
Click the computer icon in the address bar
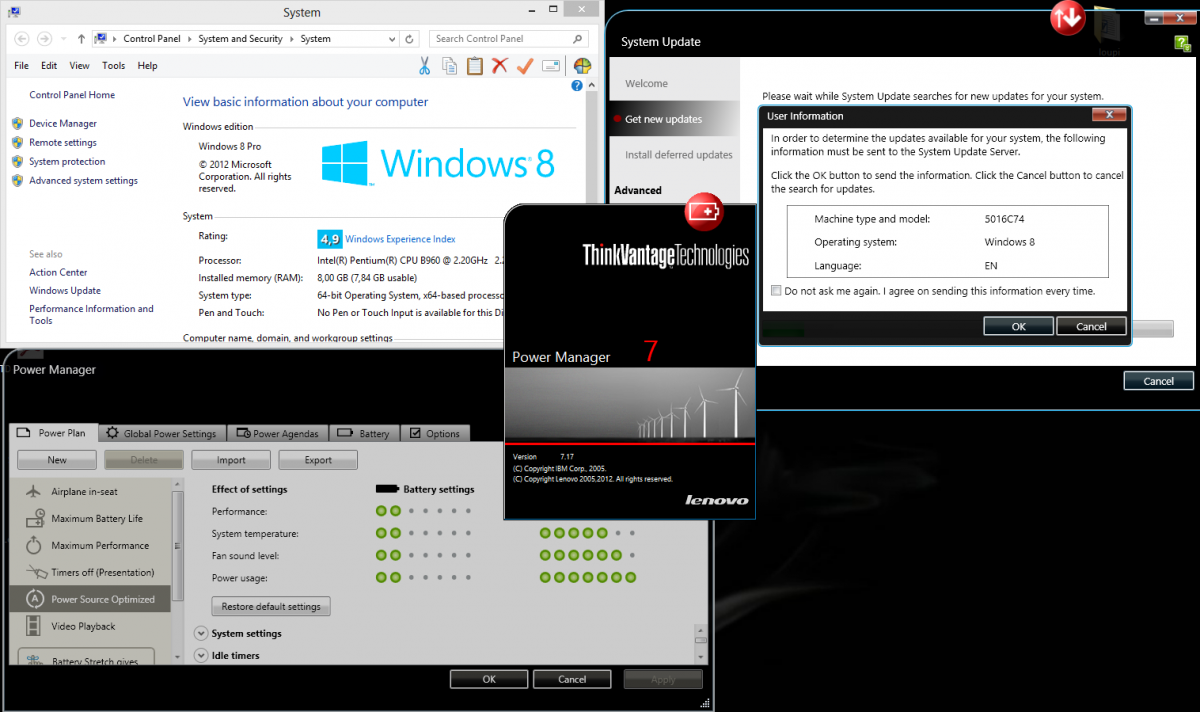click(x=100, y=39)
